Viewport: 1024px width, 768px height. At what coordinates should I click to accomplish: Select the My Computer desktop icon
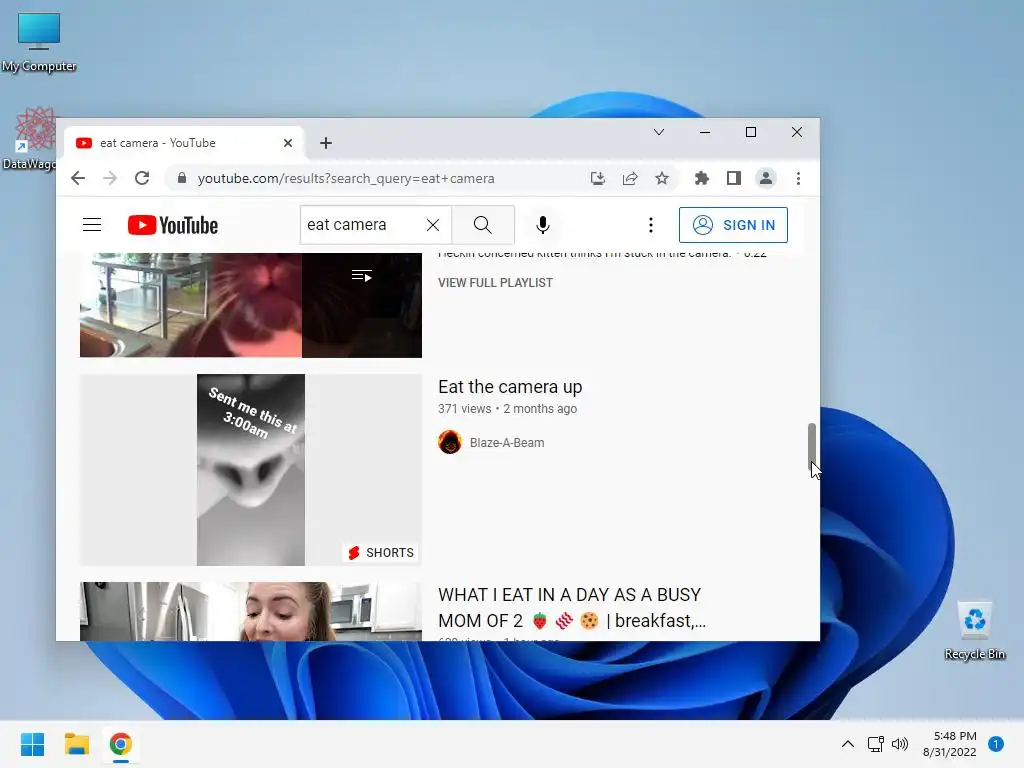(x=39, y=42)
